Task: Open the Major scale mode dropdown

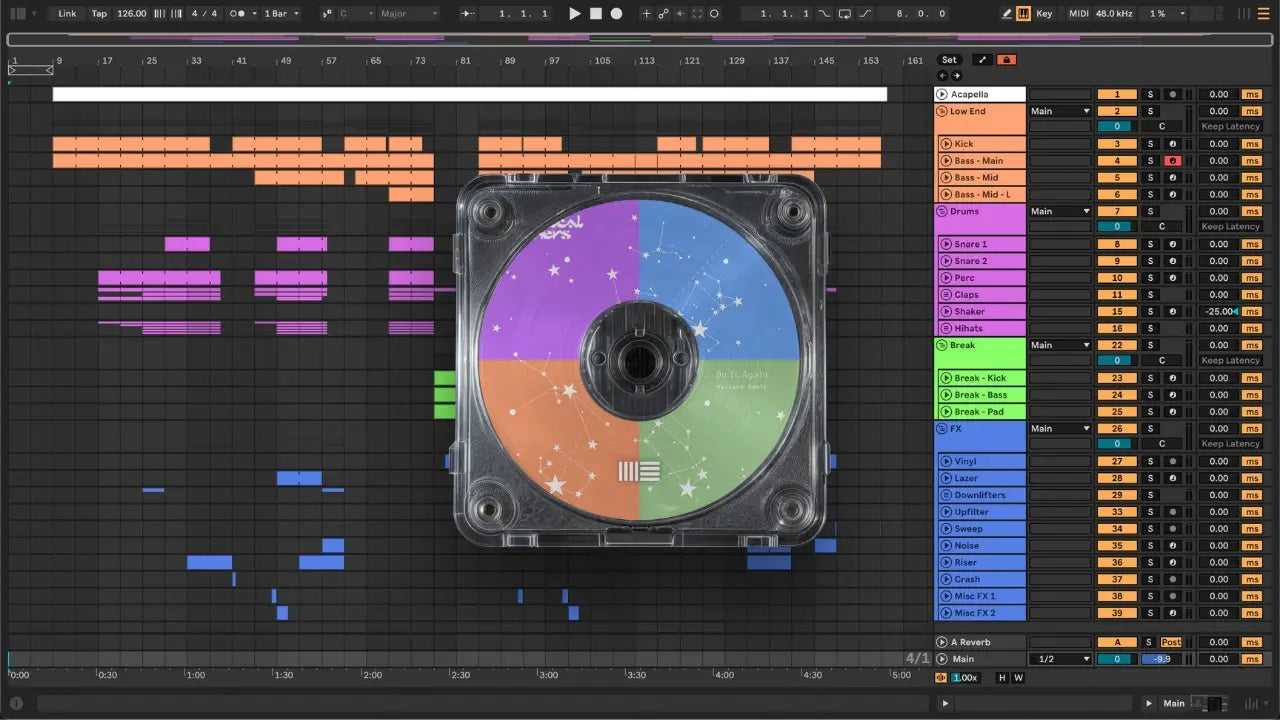Action: point(408,14)
